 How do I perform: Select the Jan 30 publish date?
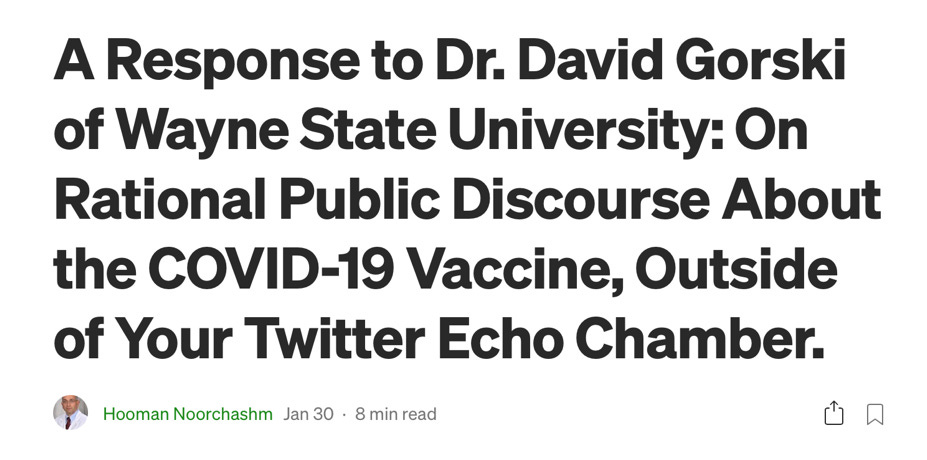(x=308, y=414)
